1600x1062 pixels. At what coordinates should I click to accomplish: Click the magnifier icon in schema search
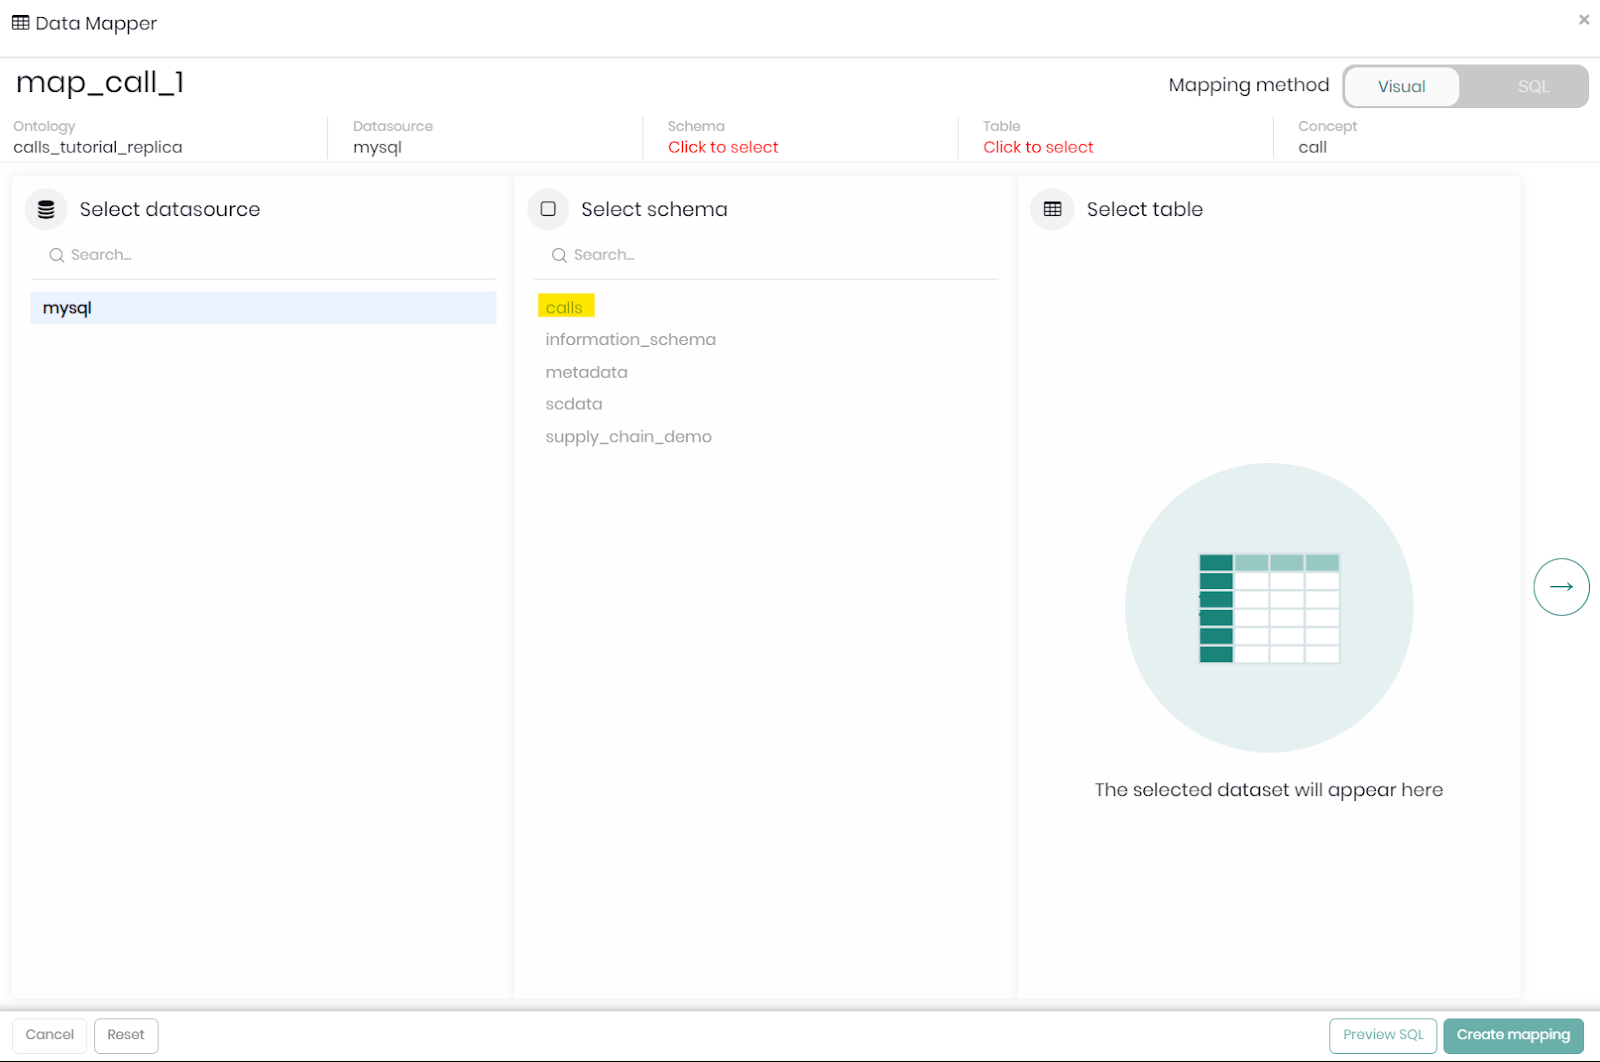click(x=559, y=256)
